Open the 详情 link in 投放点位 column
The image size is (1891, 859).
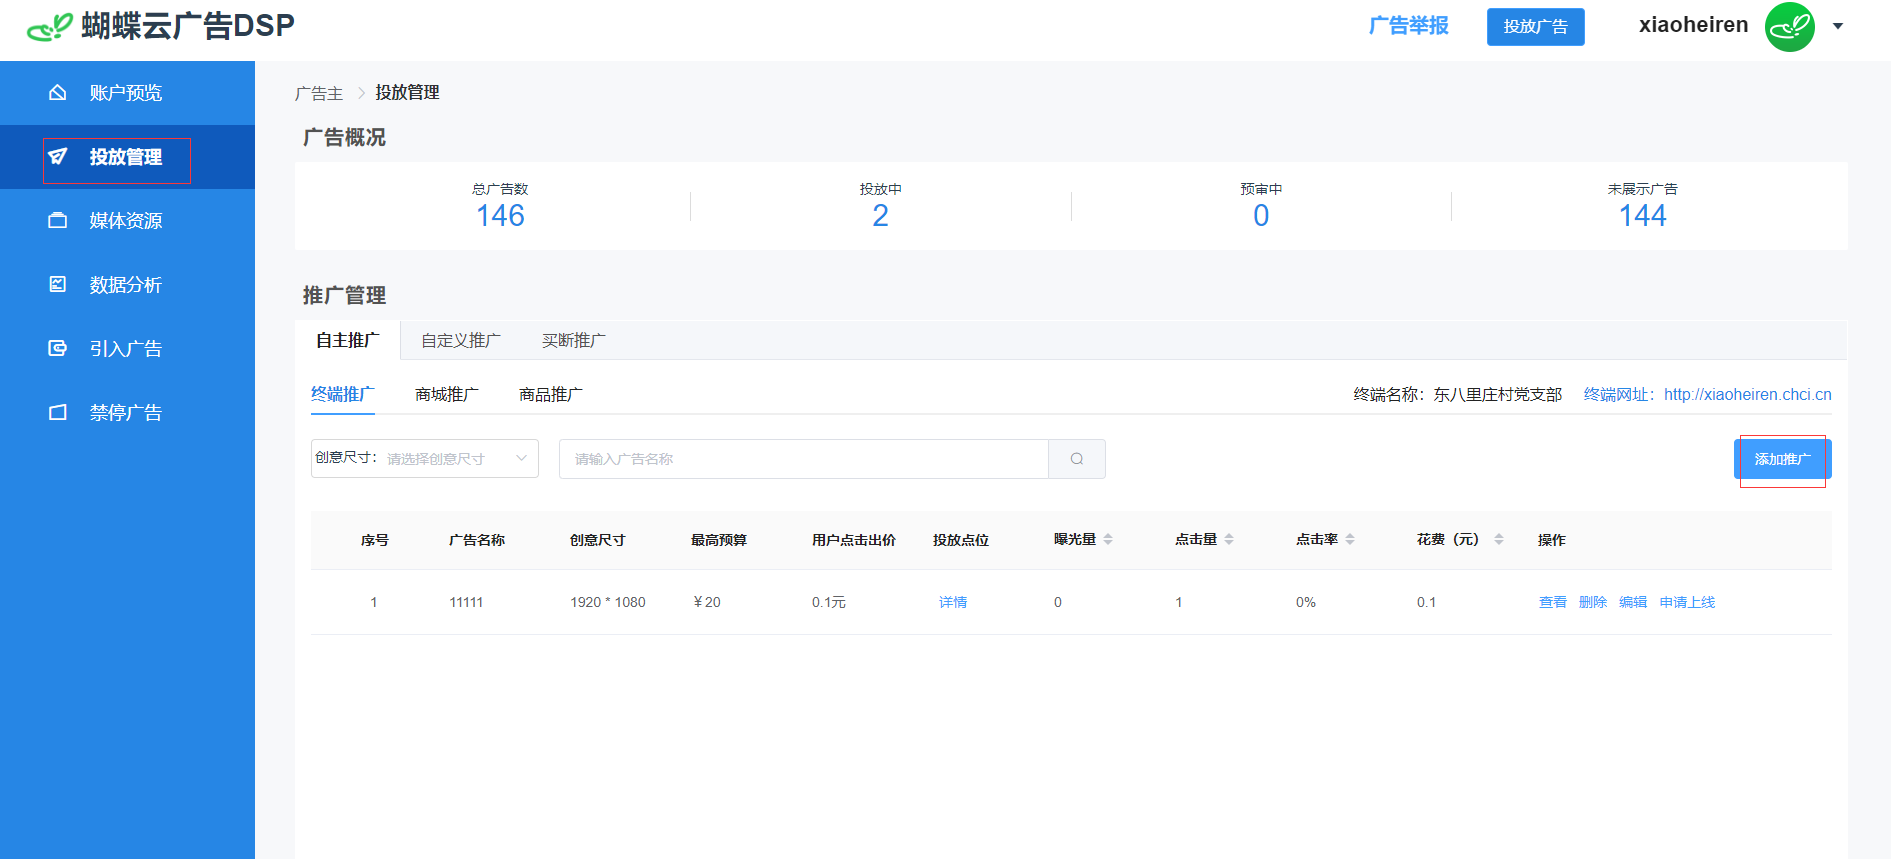pyautogui.click(x=953, y=602)
